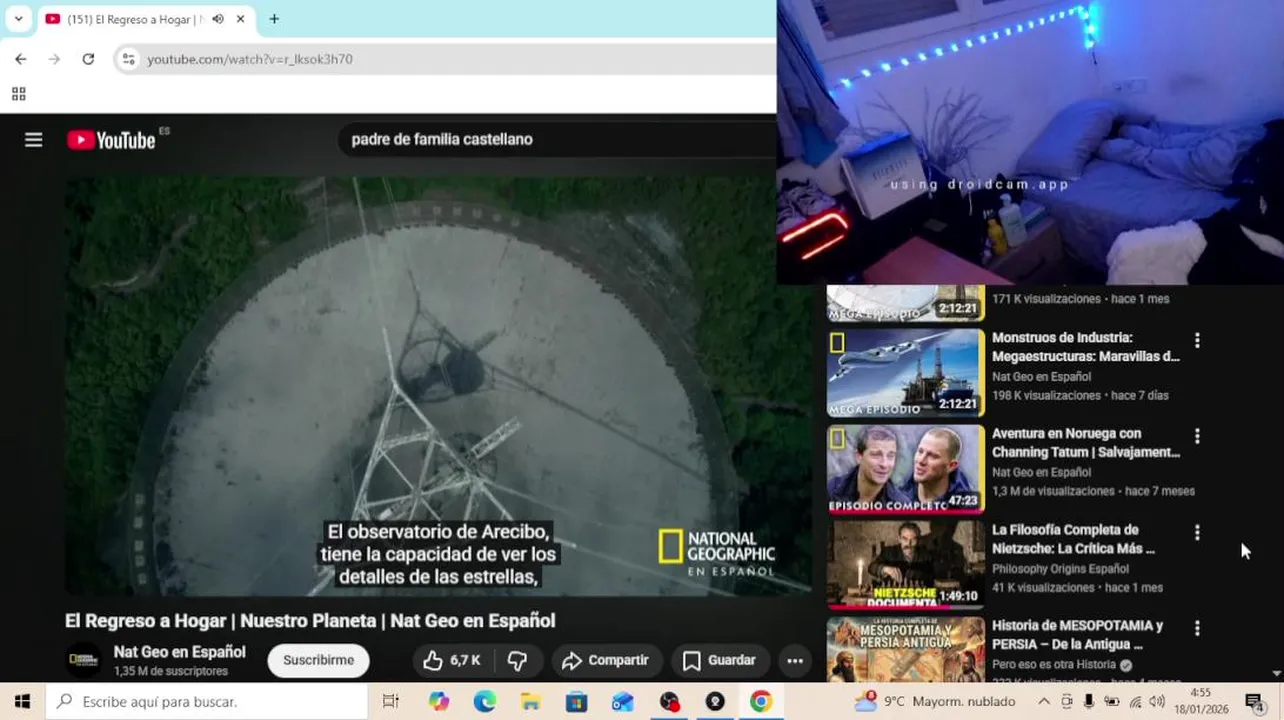Viewport: 1284px width, 720px height.
Task: Open OBS Studio from the taskbar
Action: pos(669,702)
